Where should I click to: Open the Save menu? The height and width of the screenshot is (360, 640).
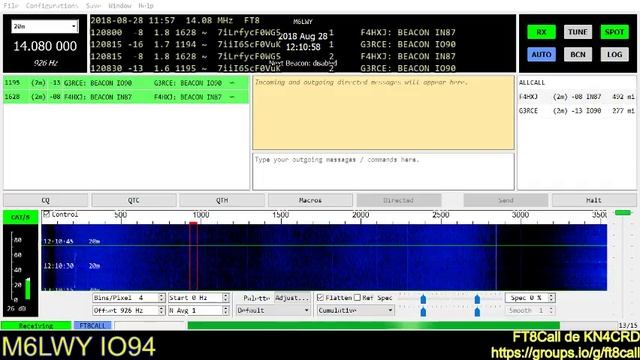click(93, 6)
